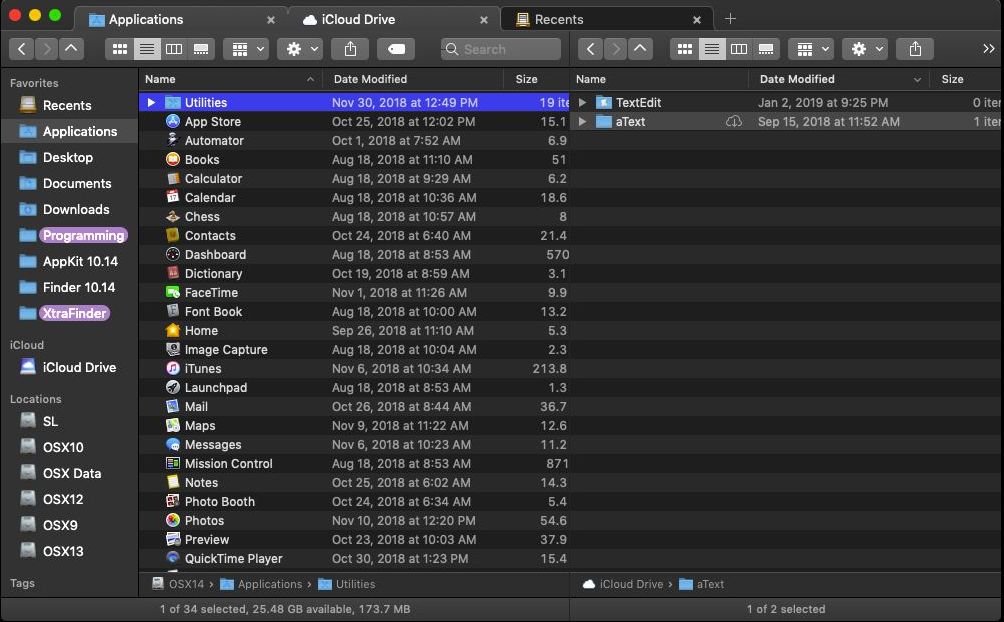Select the Chess application icon

[173, 217]
